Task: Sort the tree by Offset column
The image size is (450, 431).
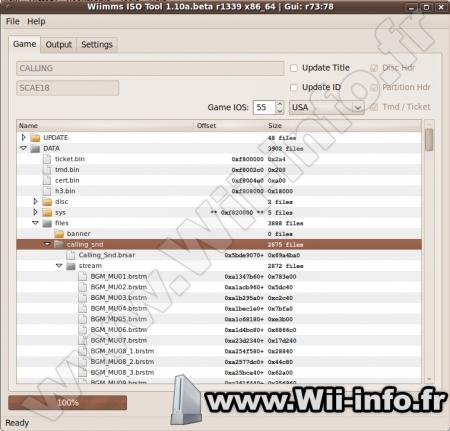Action: [230, 126]
